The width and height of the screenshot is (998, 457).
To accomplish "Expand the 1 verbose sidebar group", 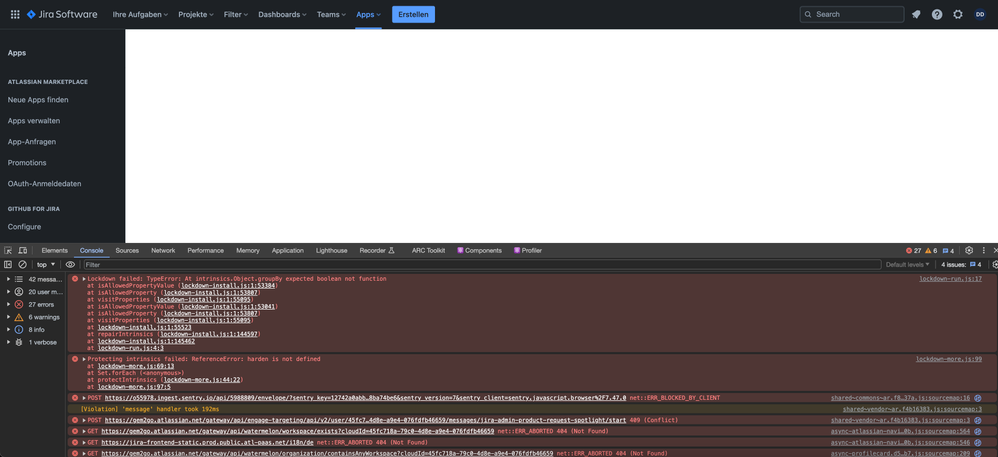I will (8, 342).
